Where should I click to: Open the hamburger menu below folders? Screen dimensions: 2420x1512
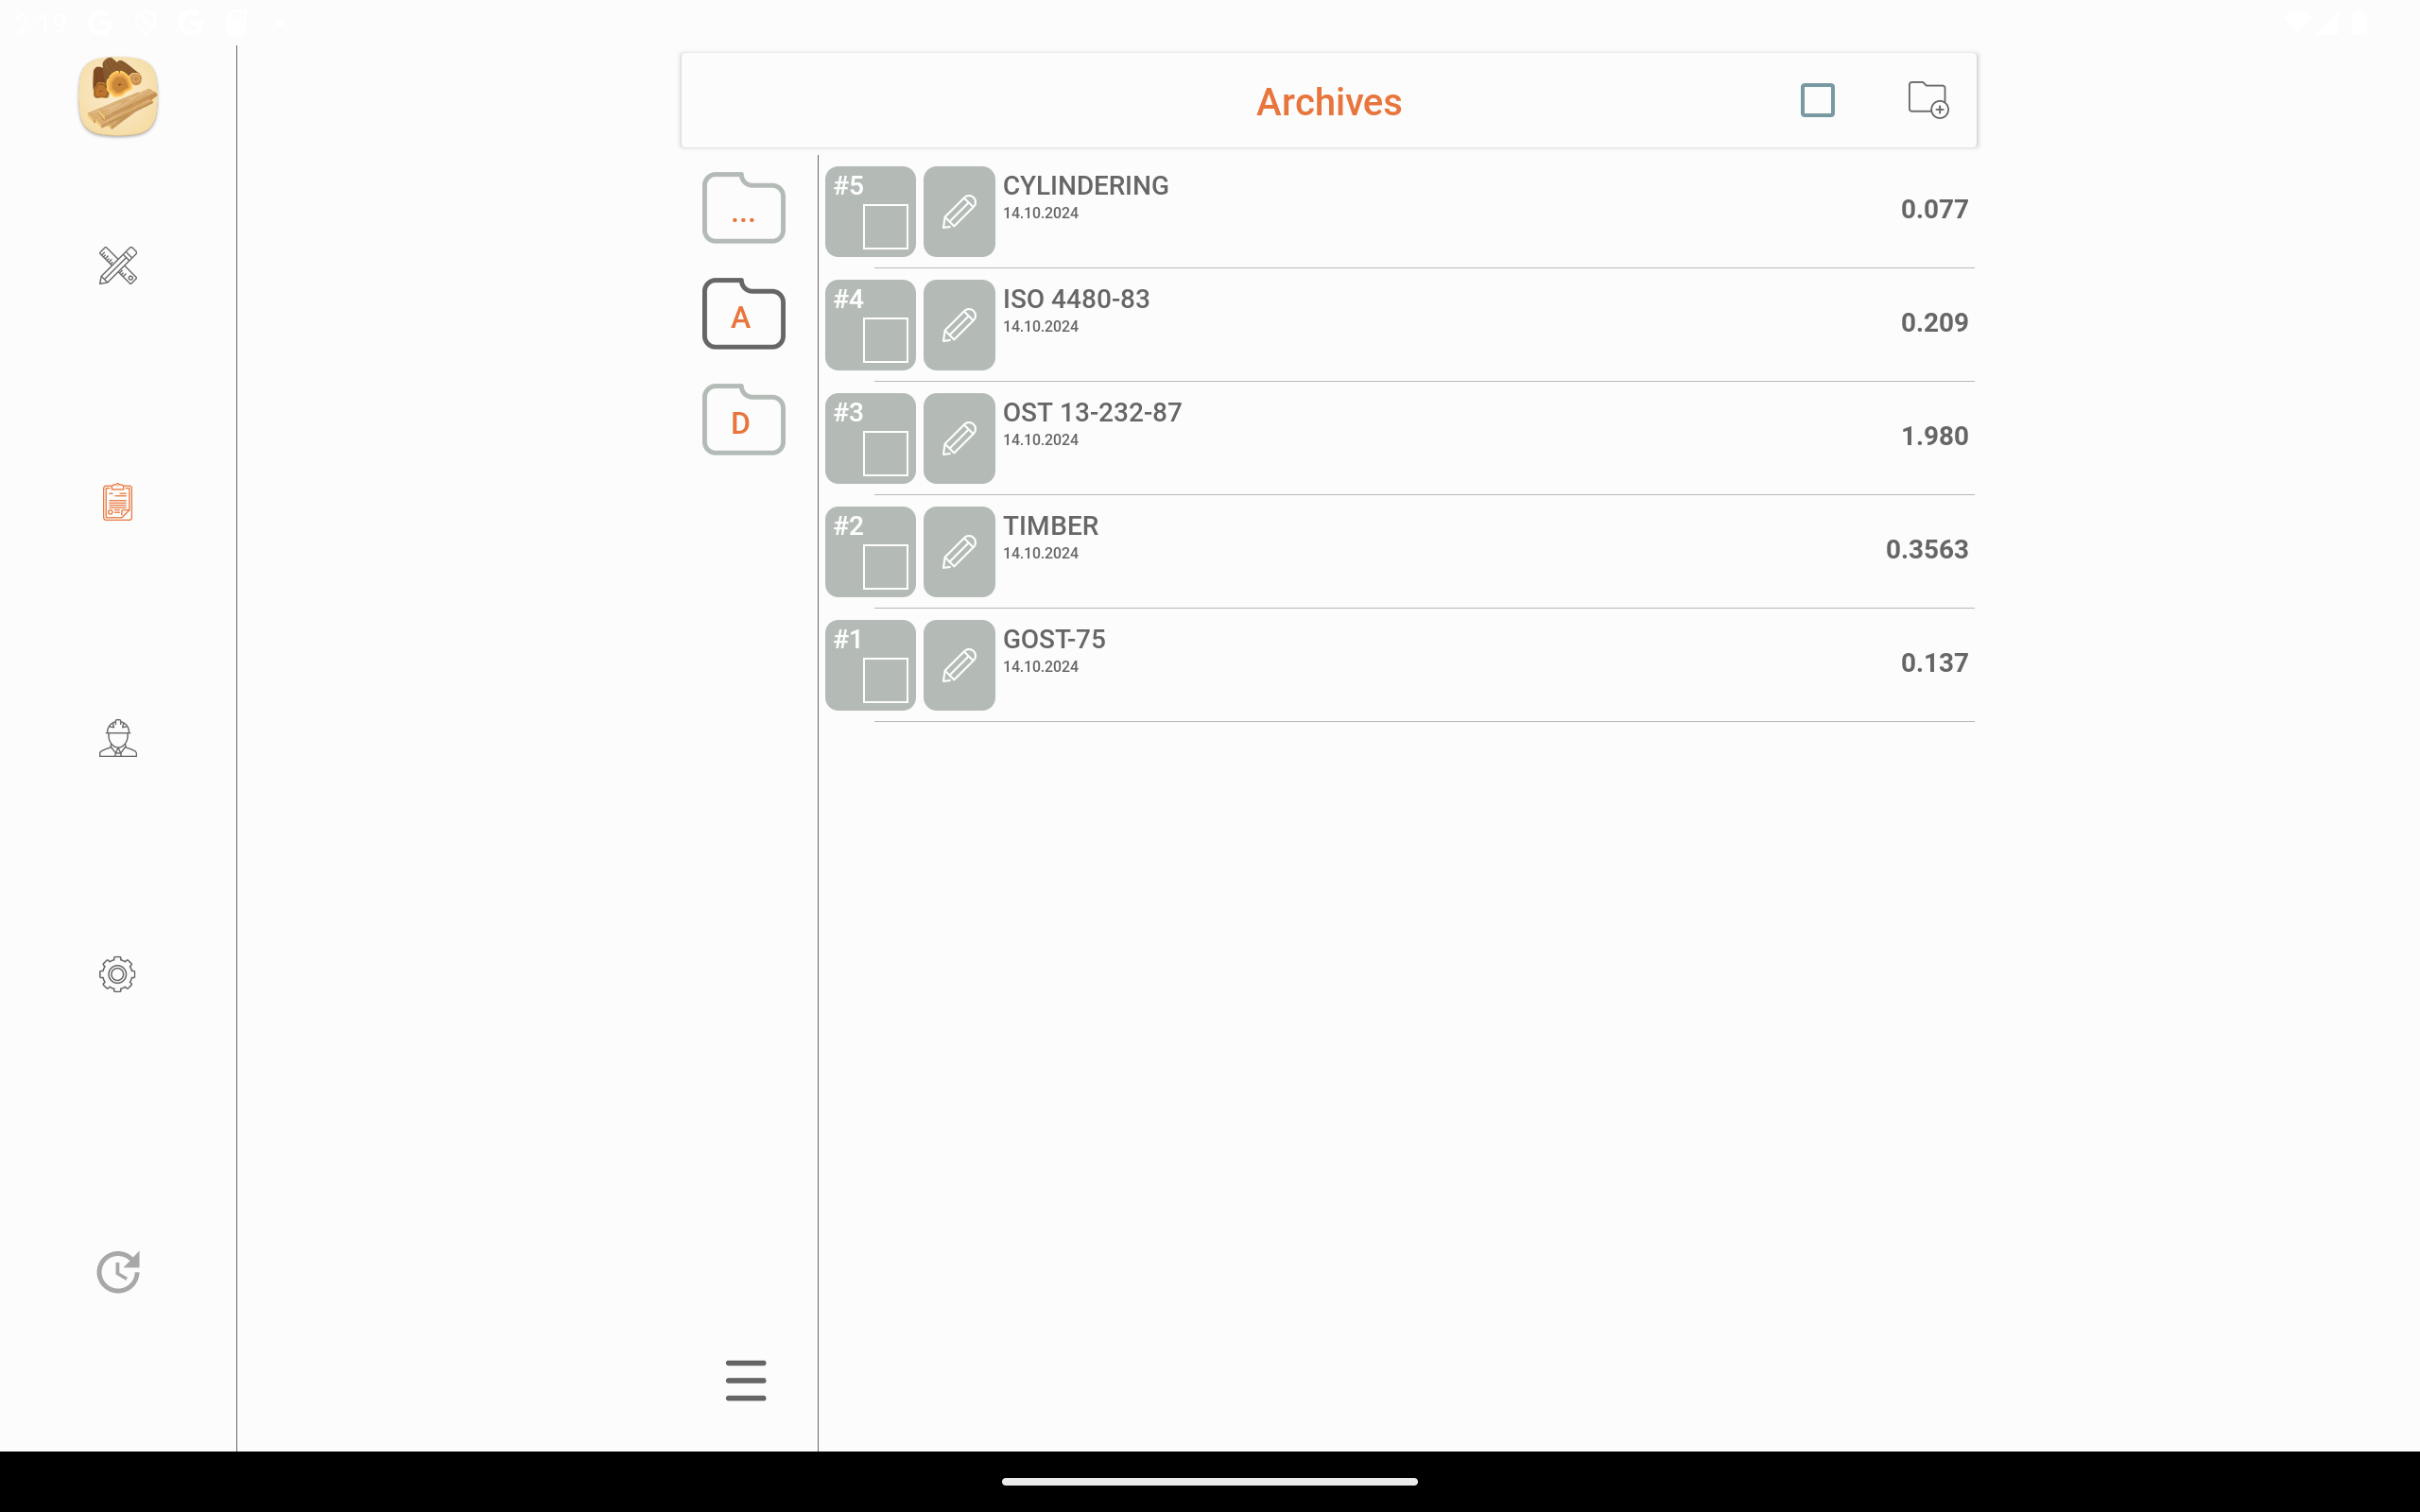click(746, 1380)
